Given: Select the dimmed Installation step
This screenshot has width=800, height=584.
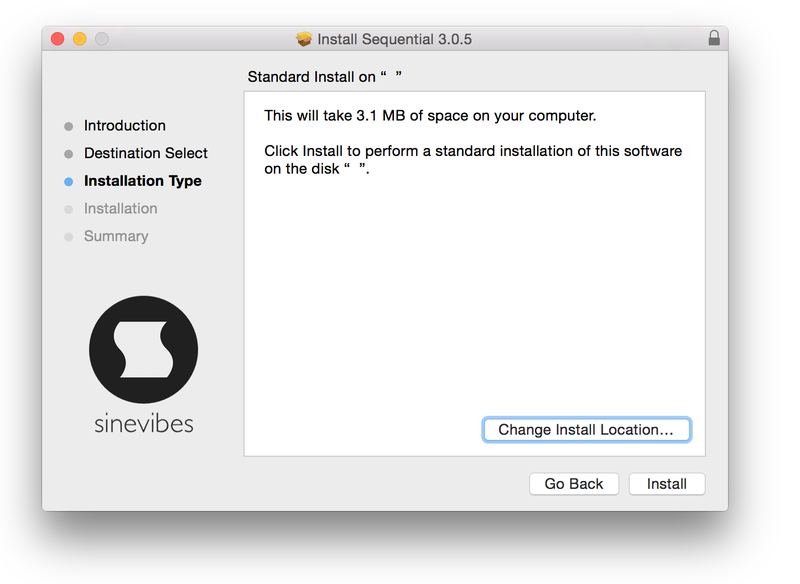Looking at the screenshot, I should pos(120,208).
